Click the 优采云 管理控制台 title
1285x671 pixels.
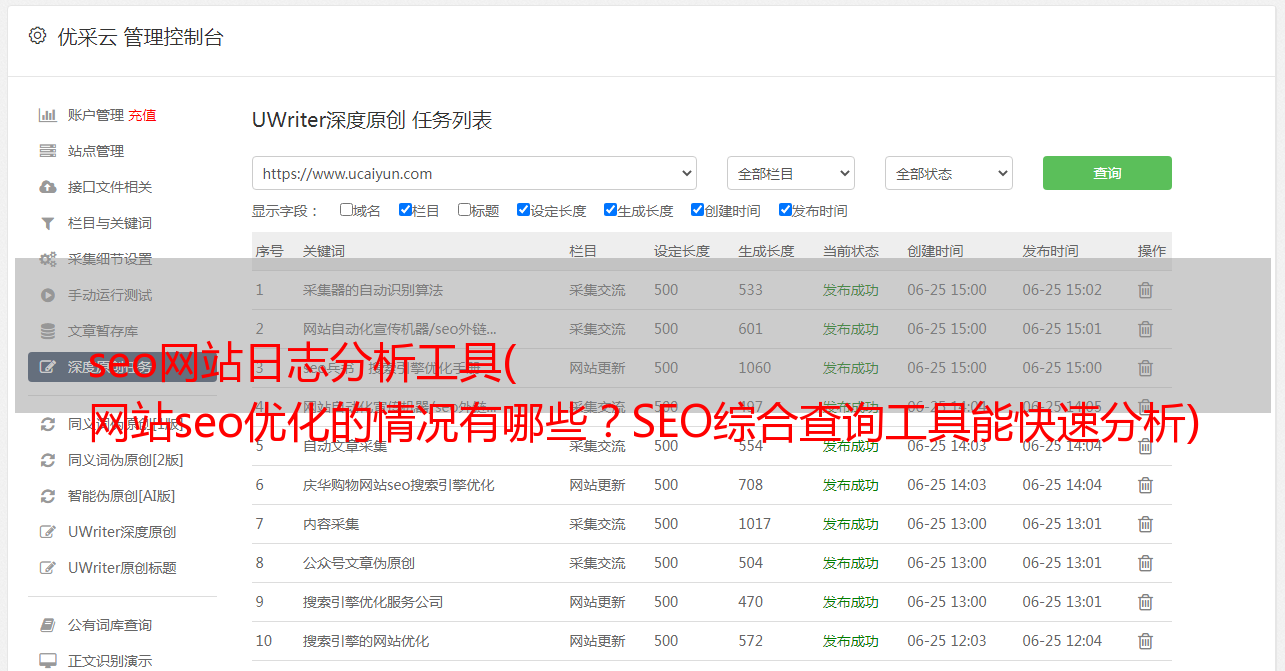pyautogui.click(x=140, y=37)
